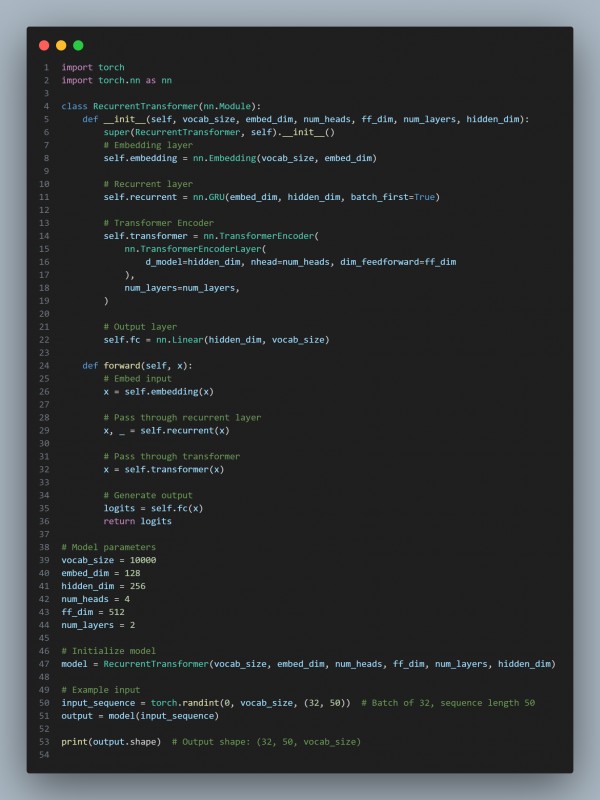Click 'import torch.nn as nn' line

click(116, 80)
